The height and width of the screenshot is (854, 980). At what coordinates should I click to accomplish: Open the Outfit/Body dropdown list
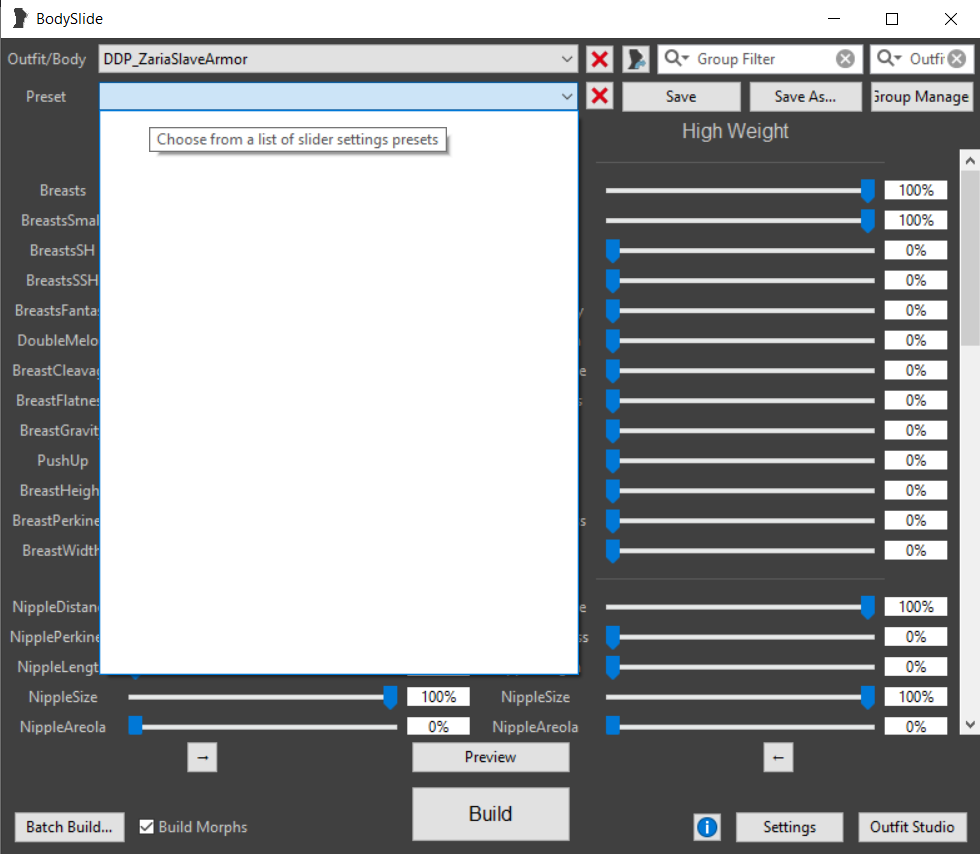click(567, 59)
